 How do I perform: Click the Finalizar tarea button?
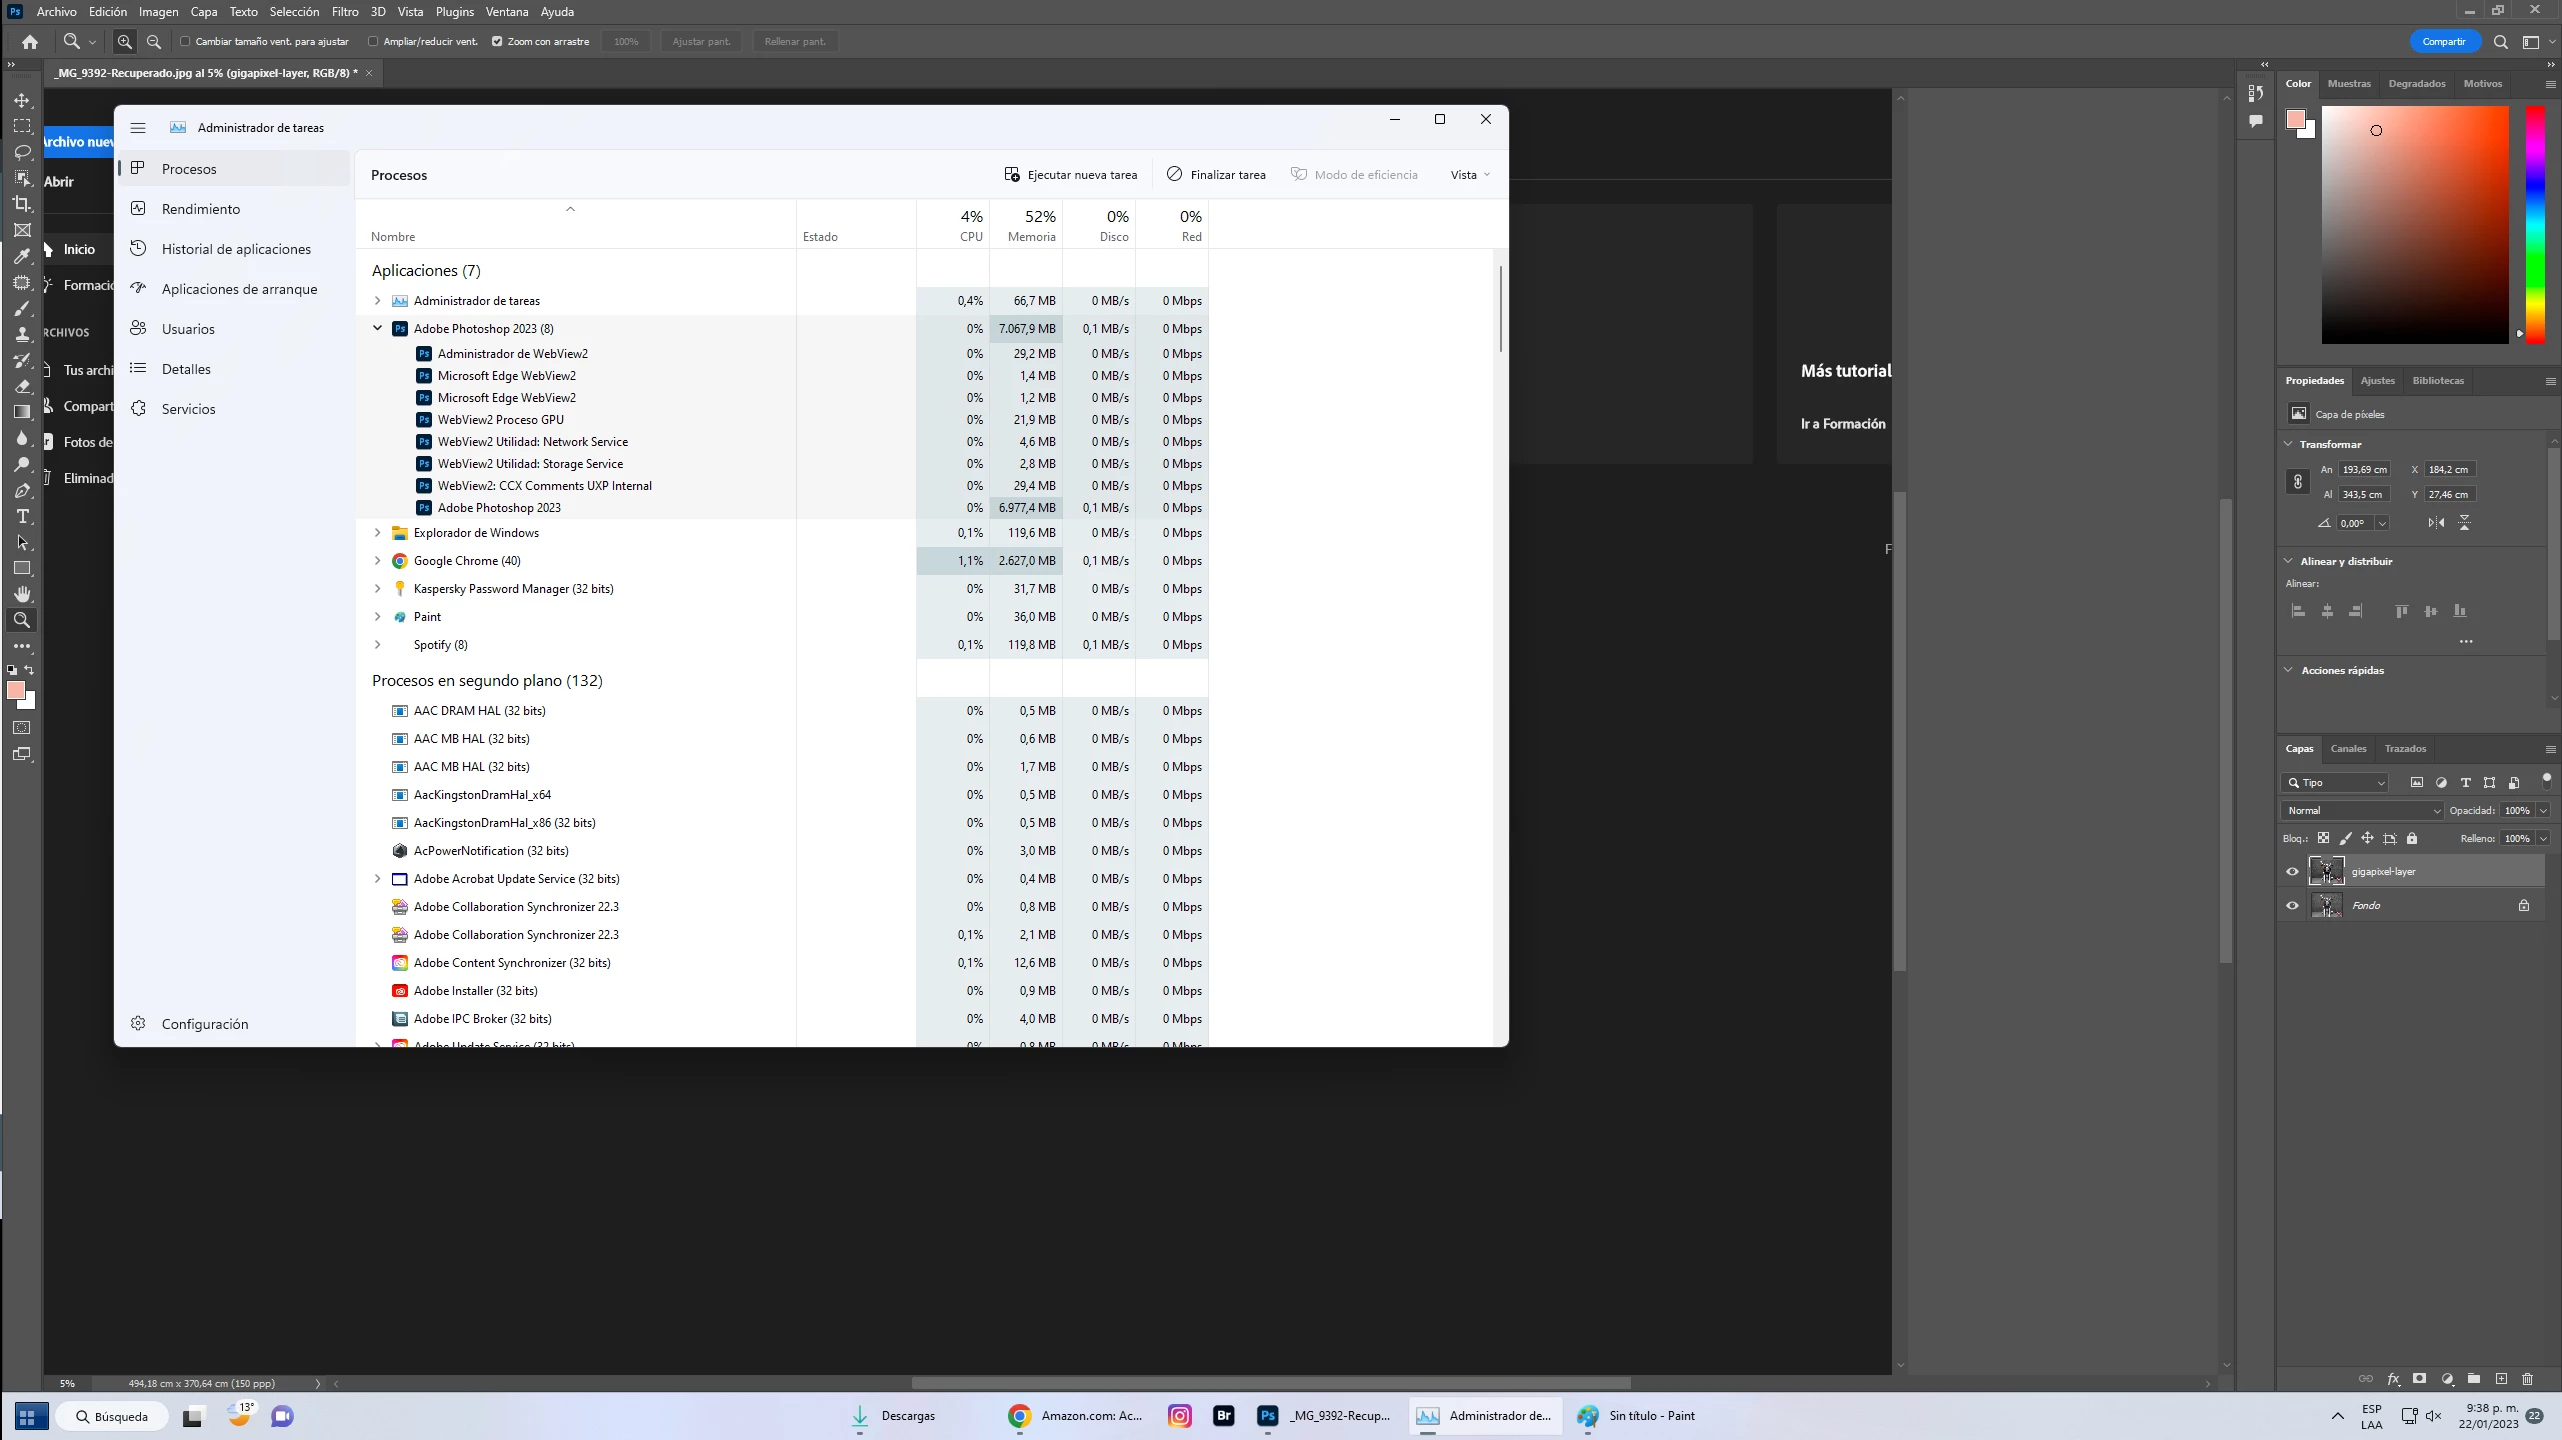(x=1216, y=175)
